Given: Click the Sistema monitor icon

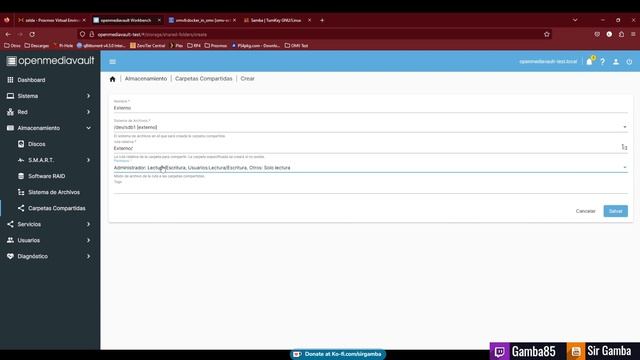Looking at the screenshot, I should [10, 96].
